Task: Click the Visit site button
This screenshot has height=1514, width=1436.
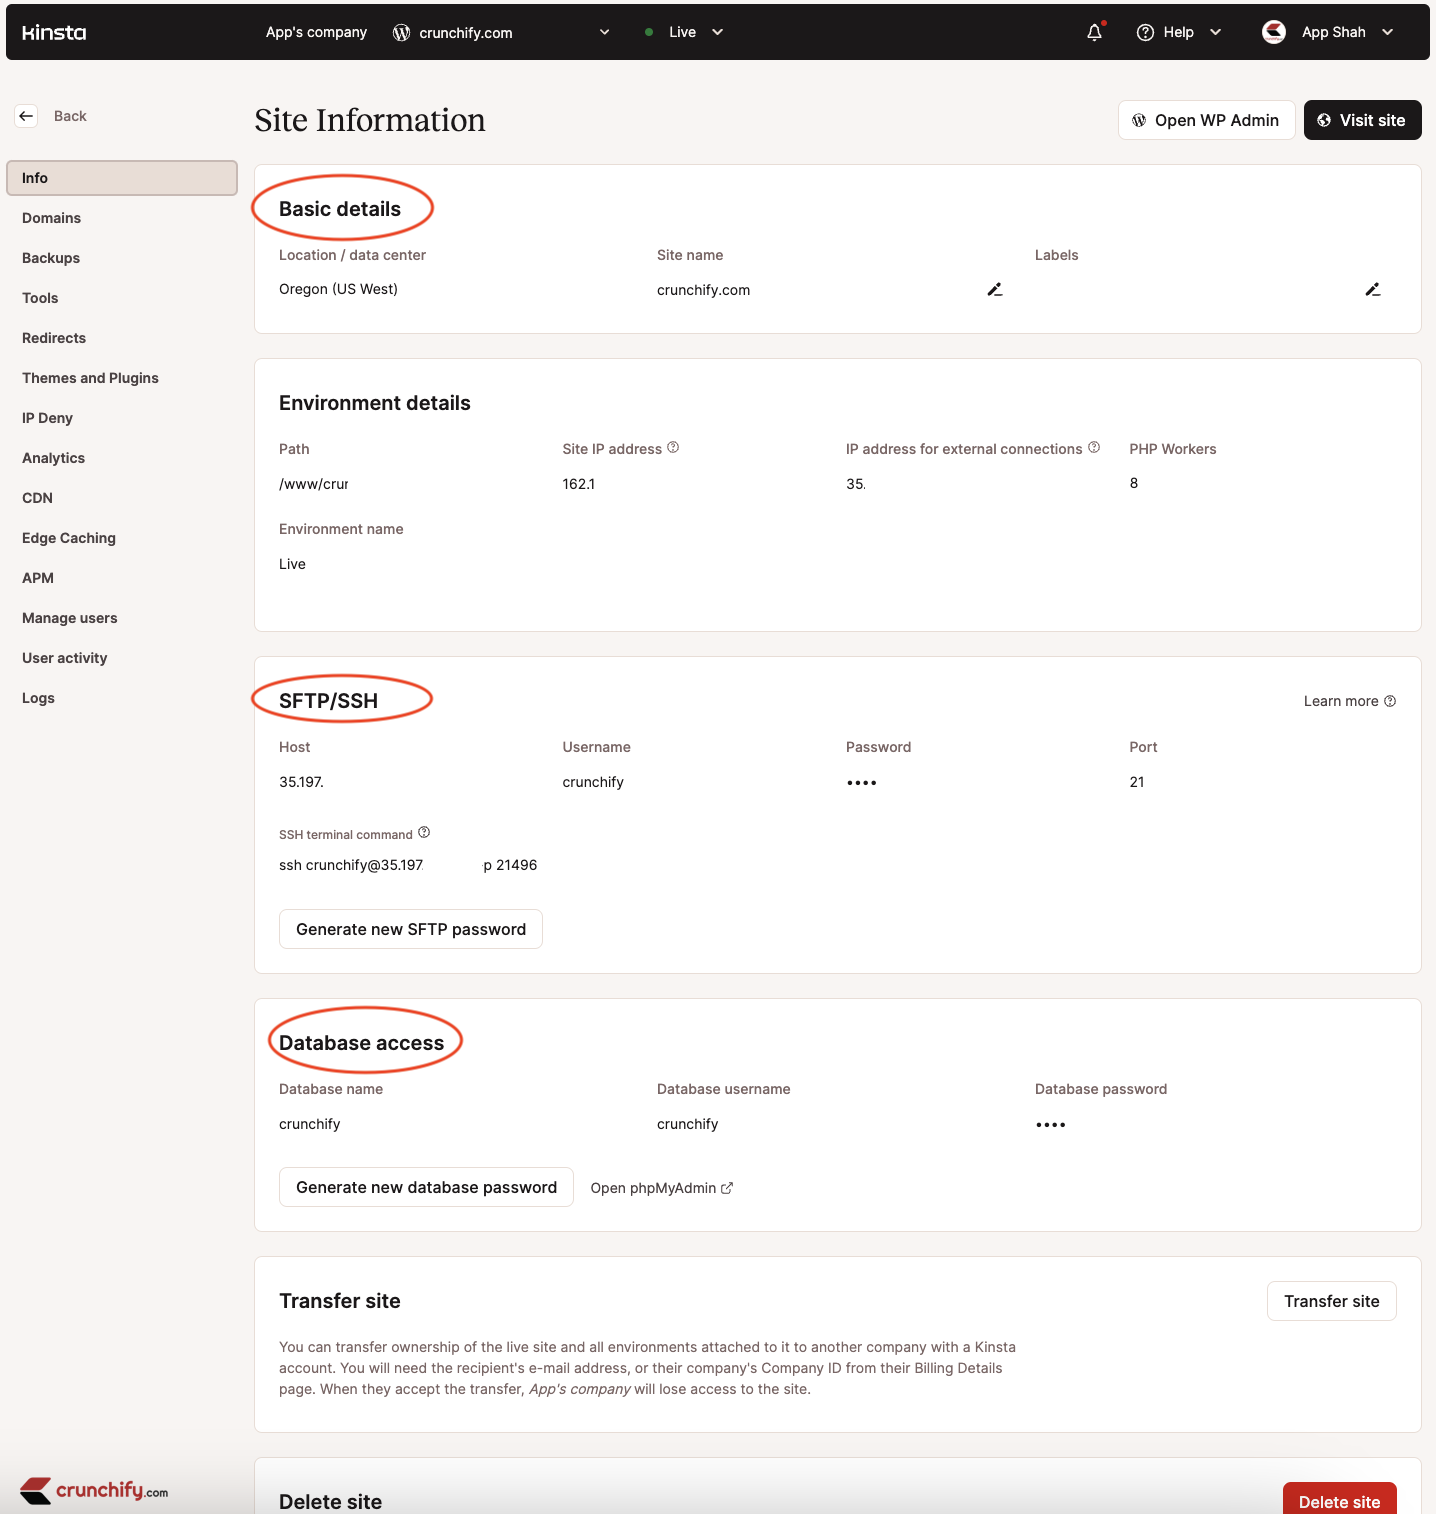Action: [1363, 120]
